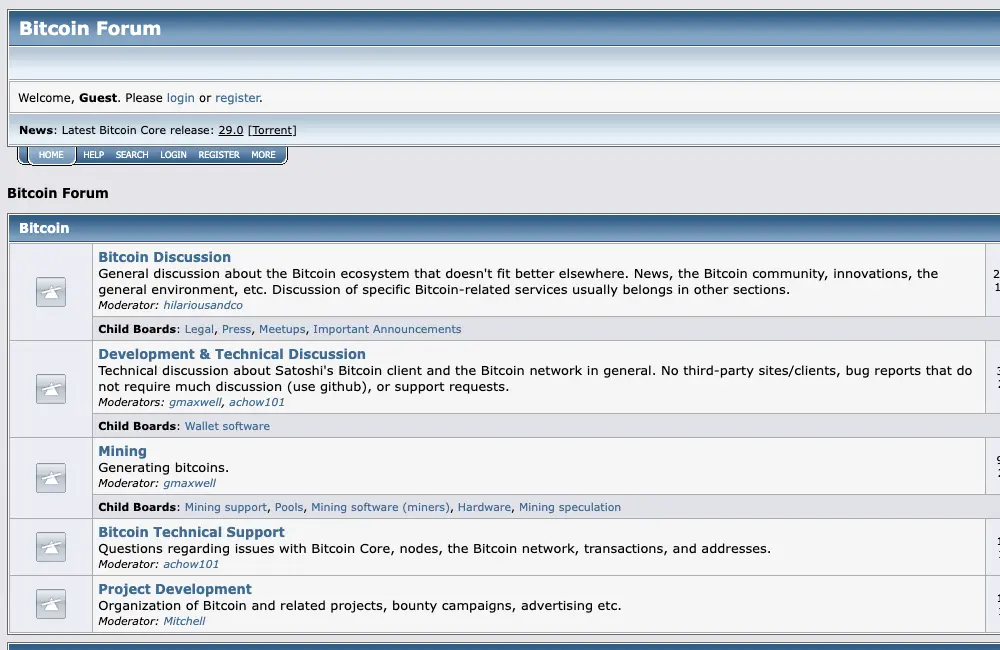Select REGISTER in the navigation bar
This screenshot has width=1000, height=650.
(219, 155)
